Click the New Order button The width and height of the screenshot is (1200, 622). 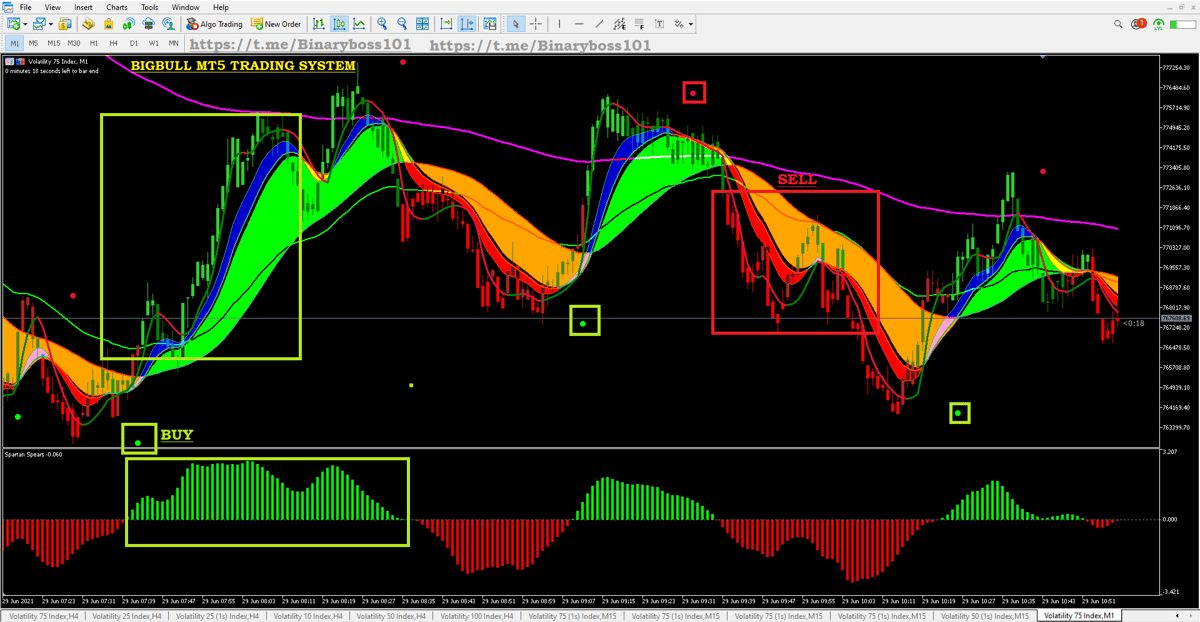276,24
